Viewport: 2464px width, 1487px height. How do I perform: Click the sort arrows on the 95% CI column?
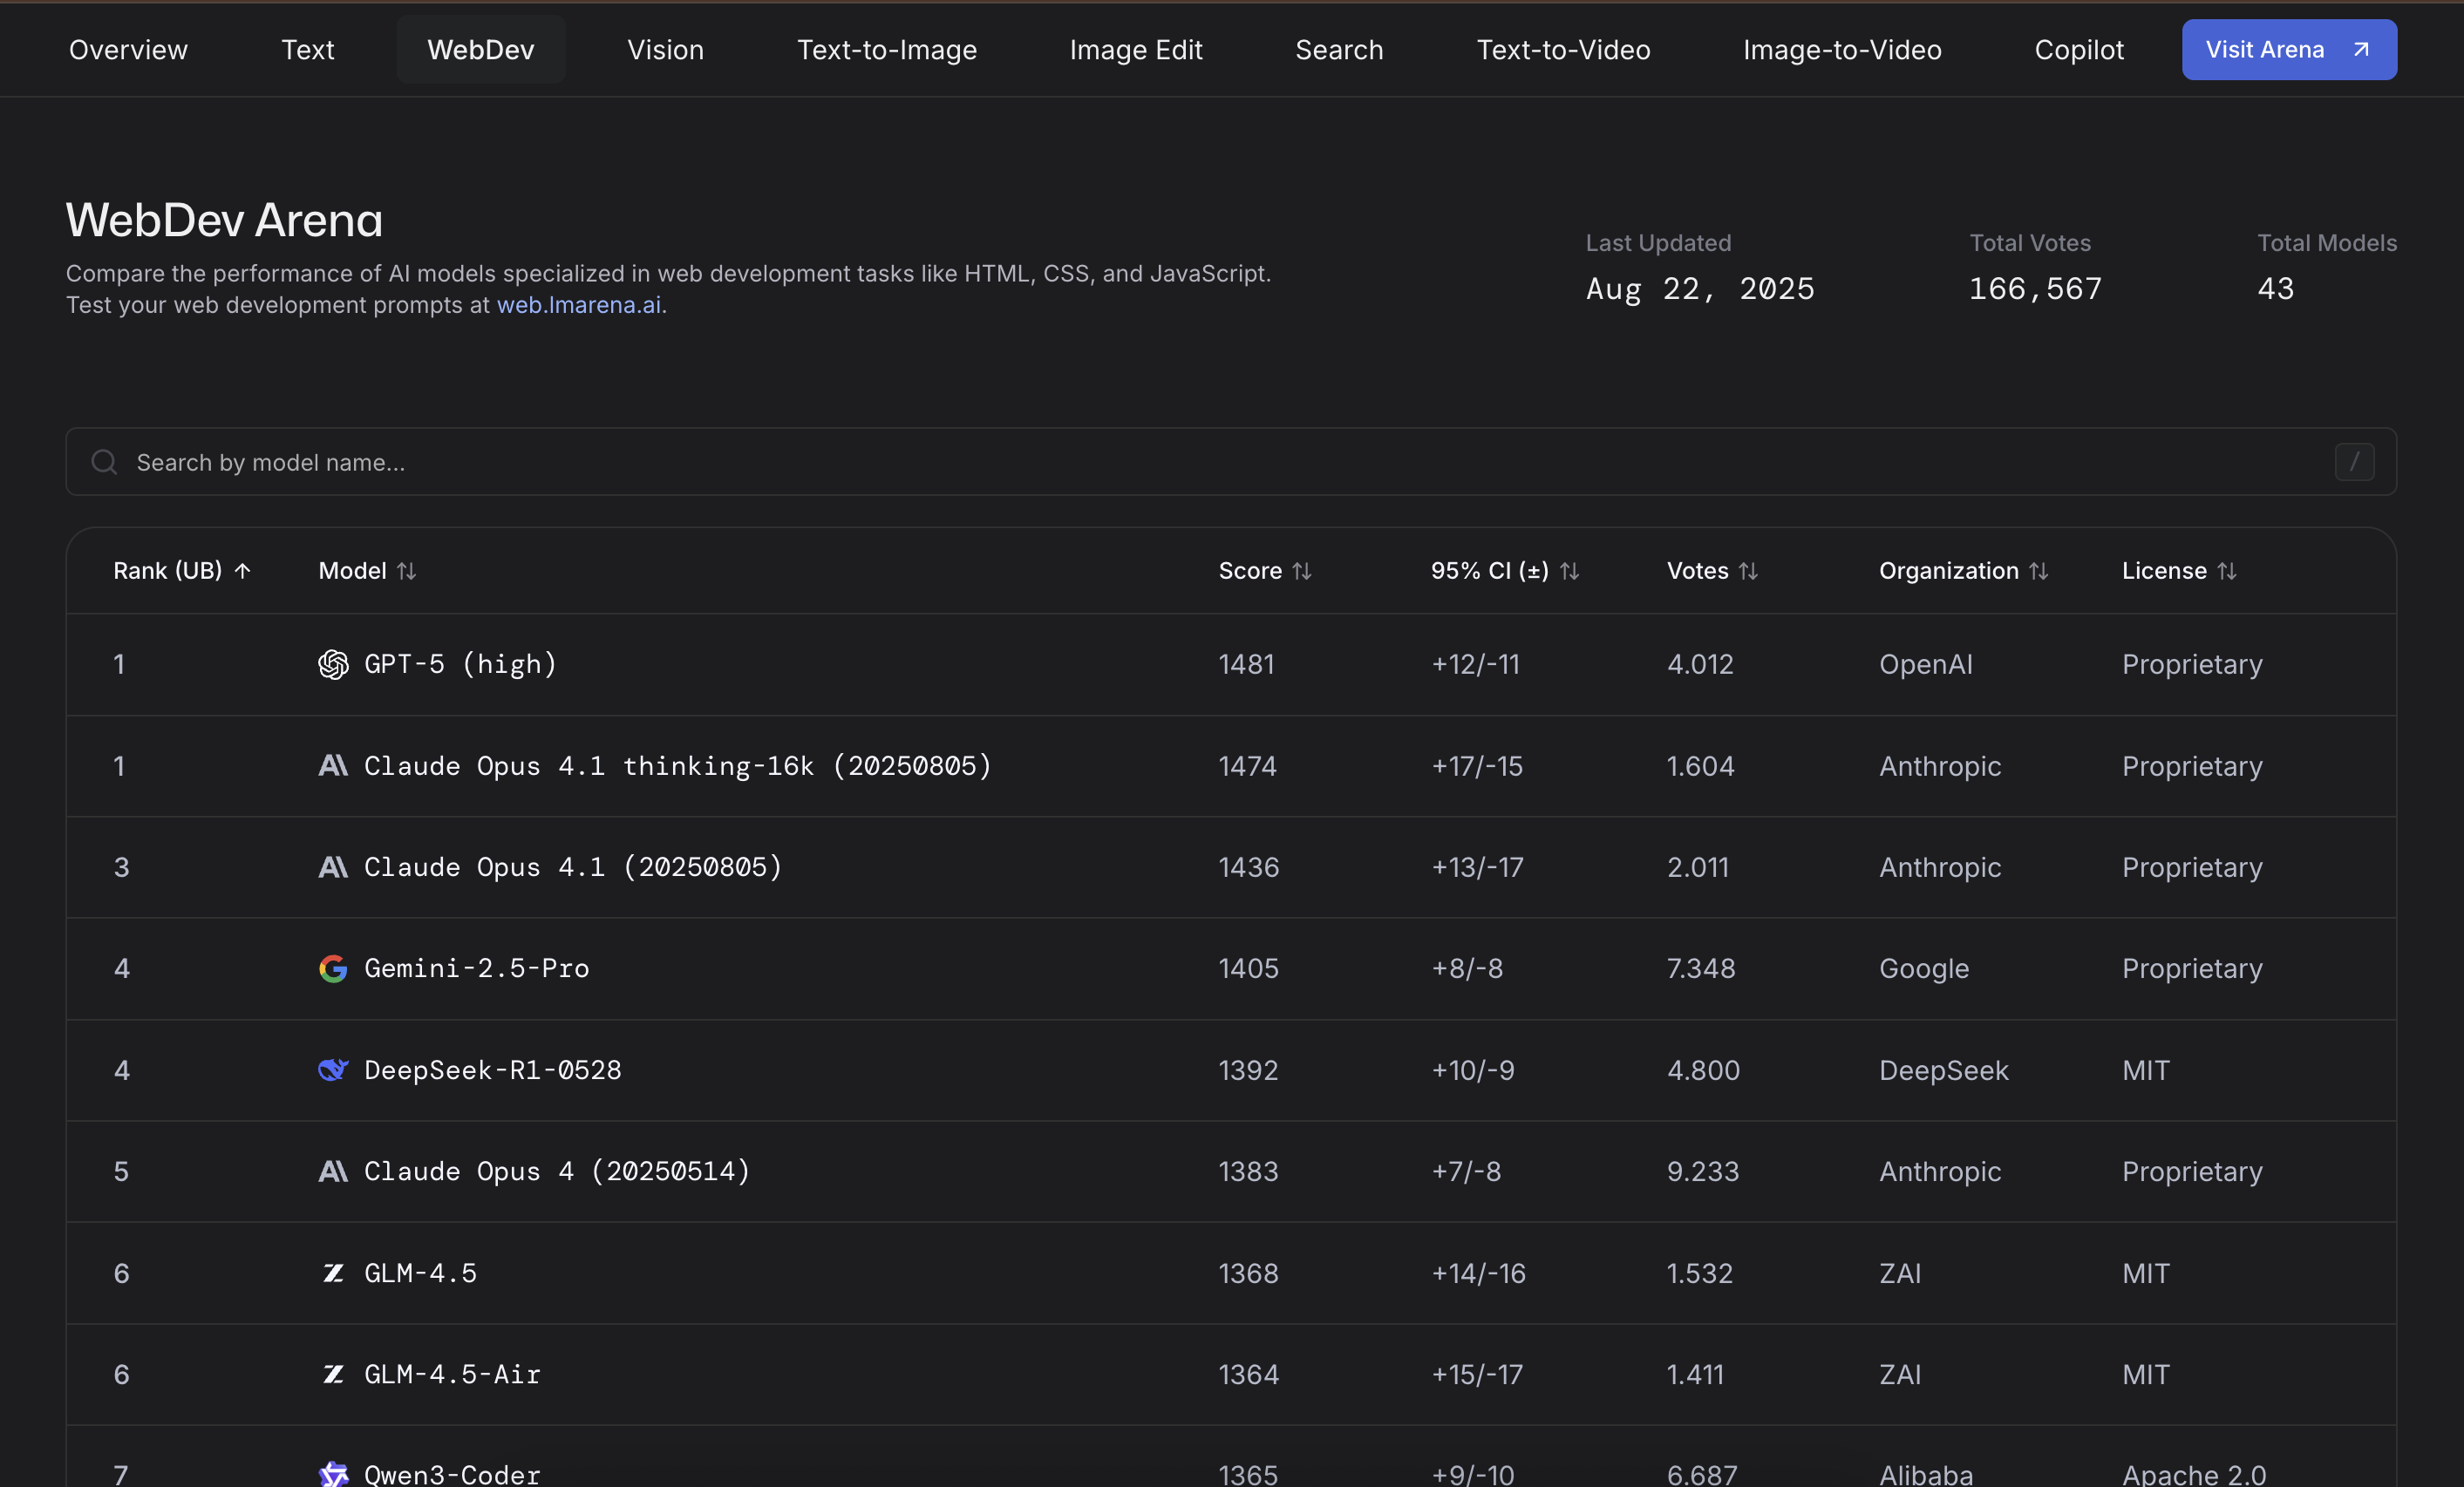click(1568, 571)
